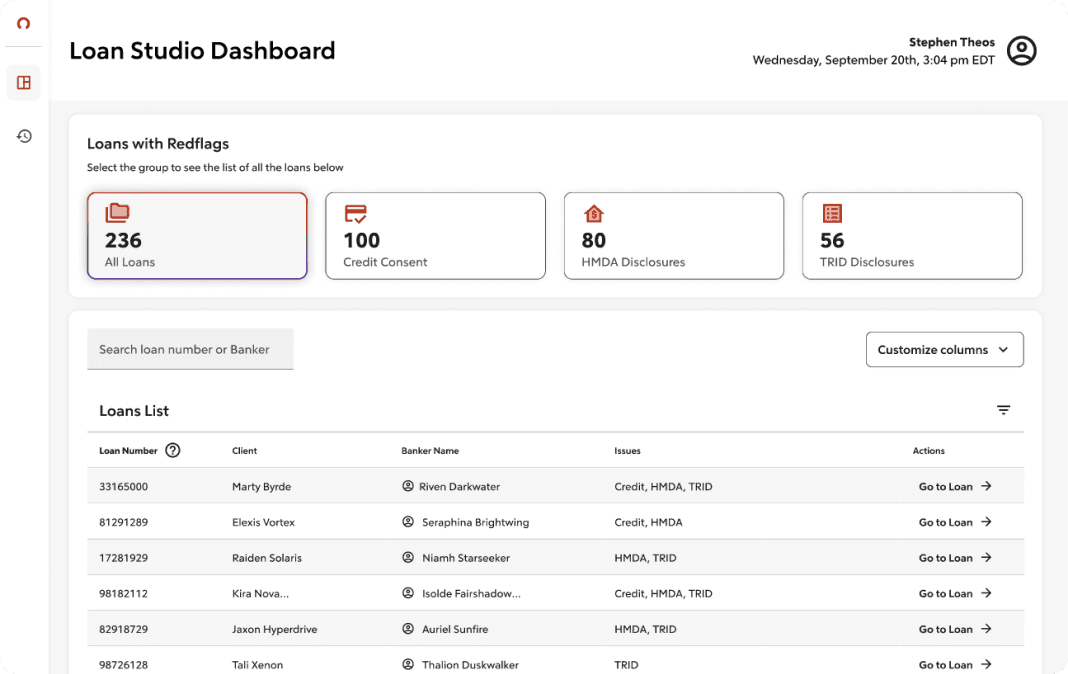Focus the Search loan number or Banker field
Screen dimensions: 1068x674
(190, 349)
